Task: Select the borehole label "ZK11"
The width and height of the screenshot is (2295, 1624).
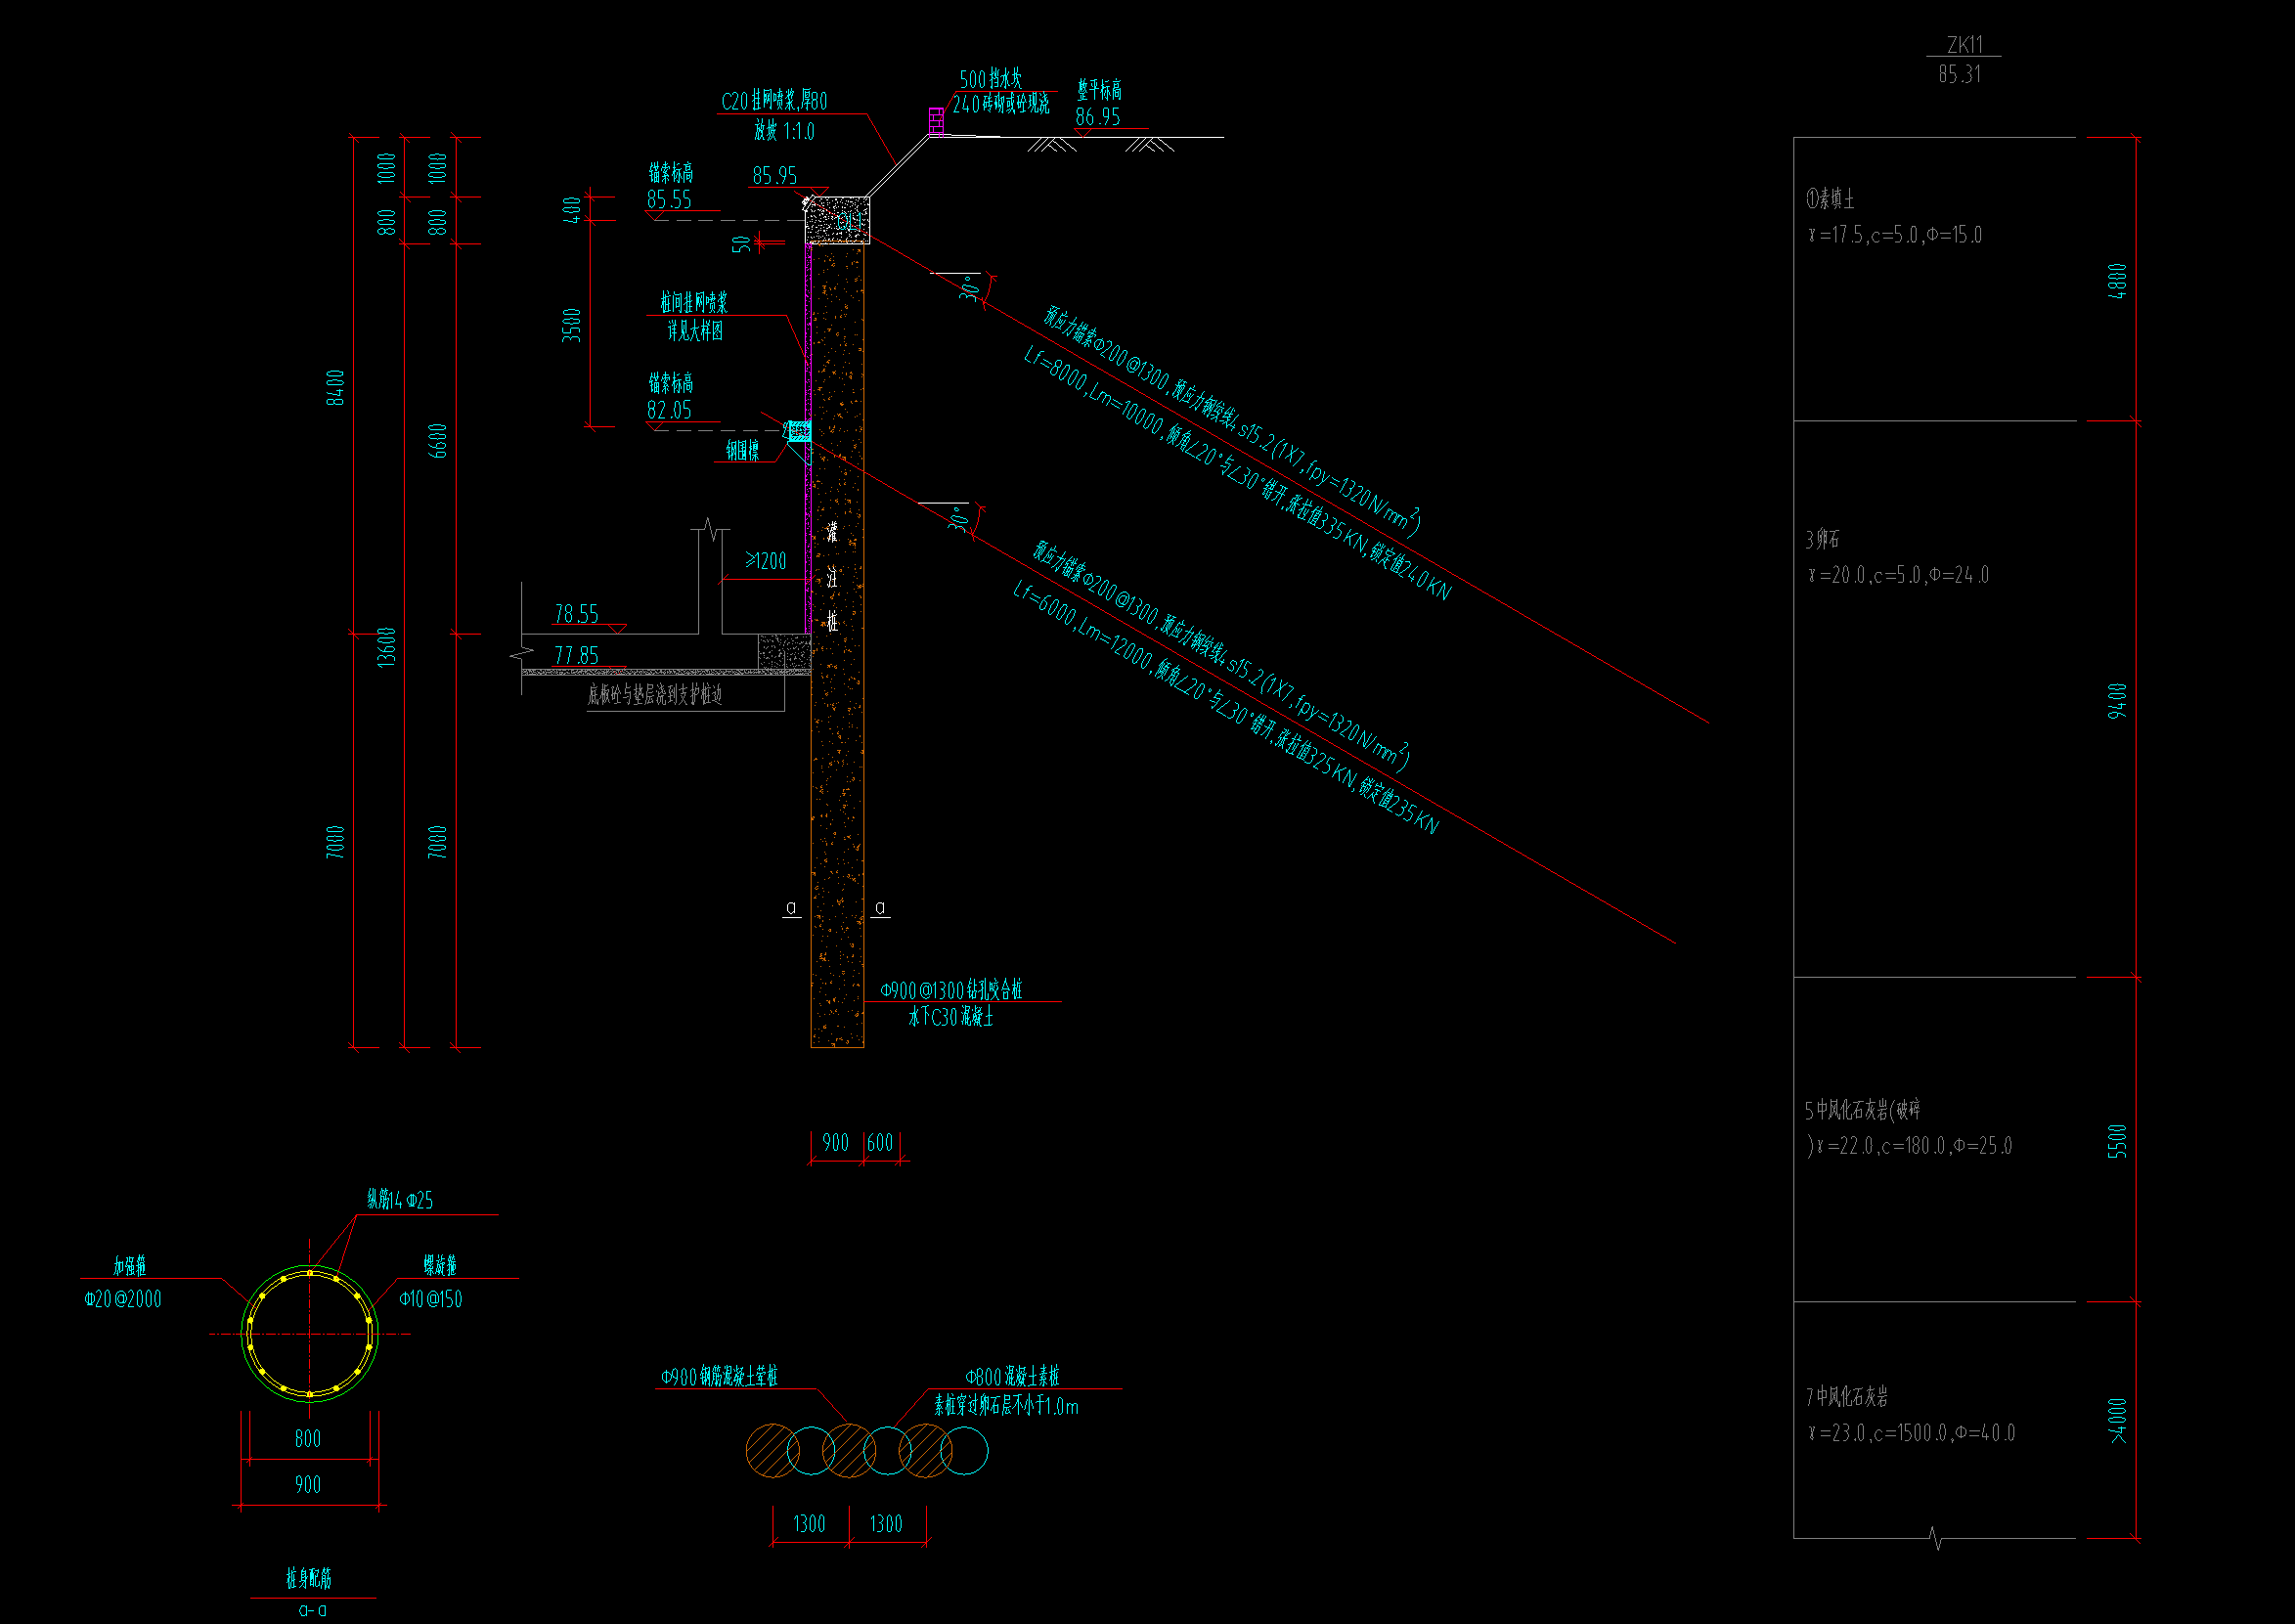Action: coord(1964,45)
